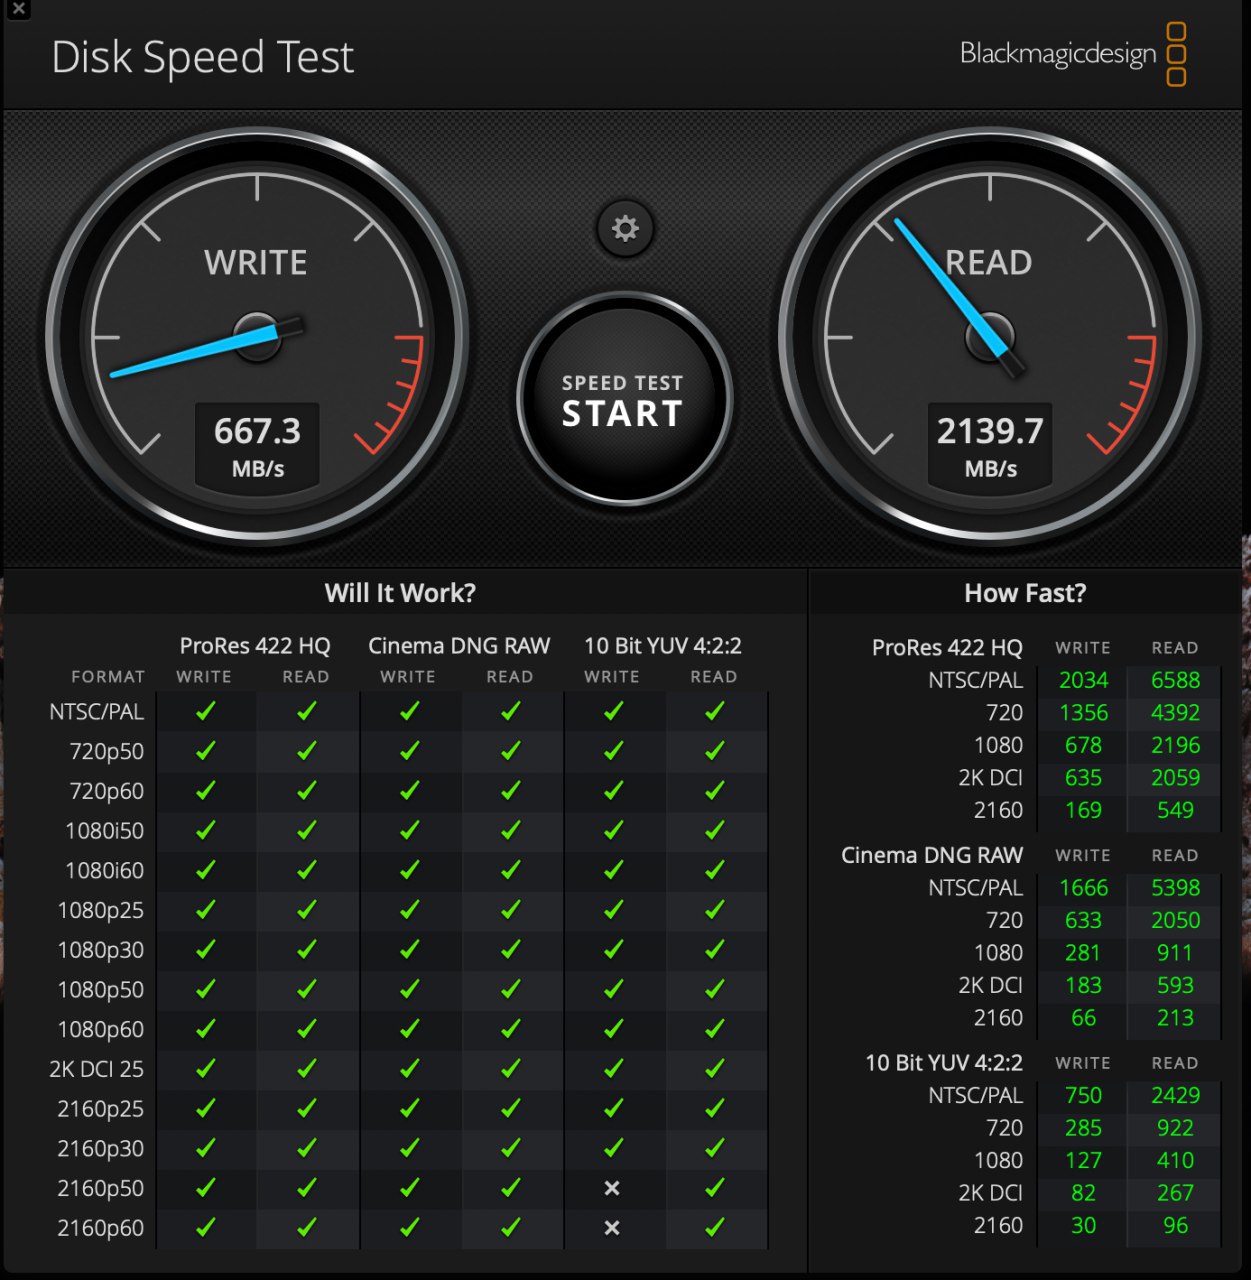This screenshot has height=1280, width=1251.
Task: Click 1080i50 10 Bit YUV write checkmark
Action: [613, 831]
